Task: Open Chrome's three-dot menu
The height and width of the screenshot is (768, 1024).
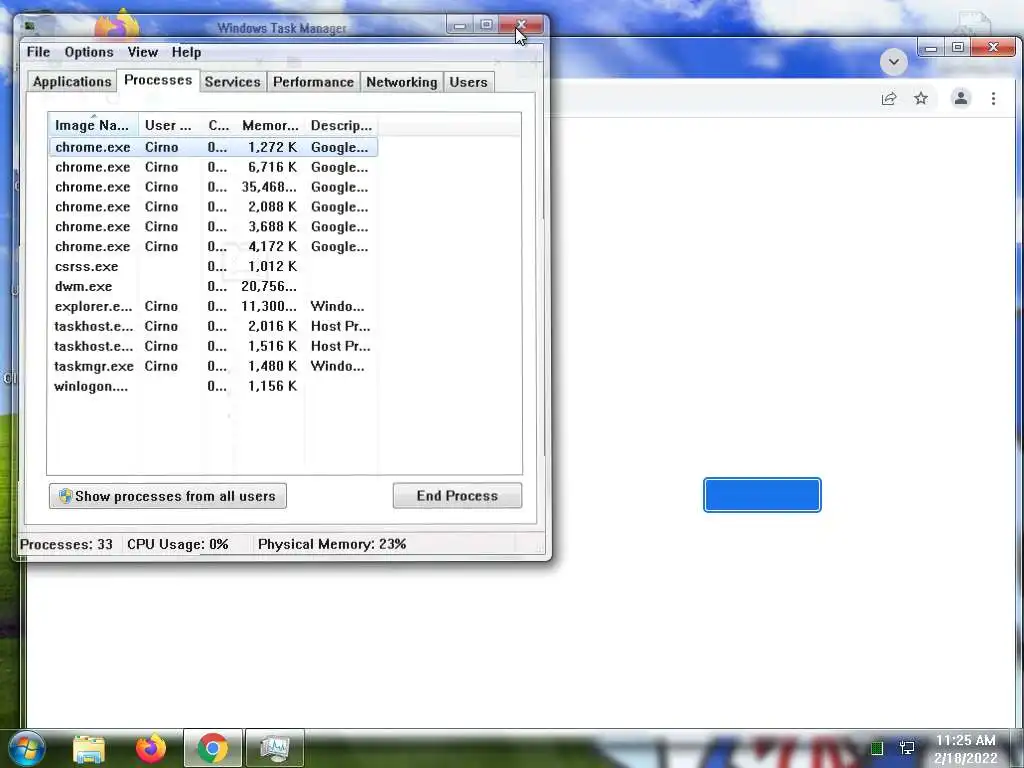Action: 993,99
